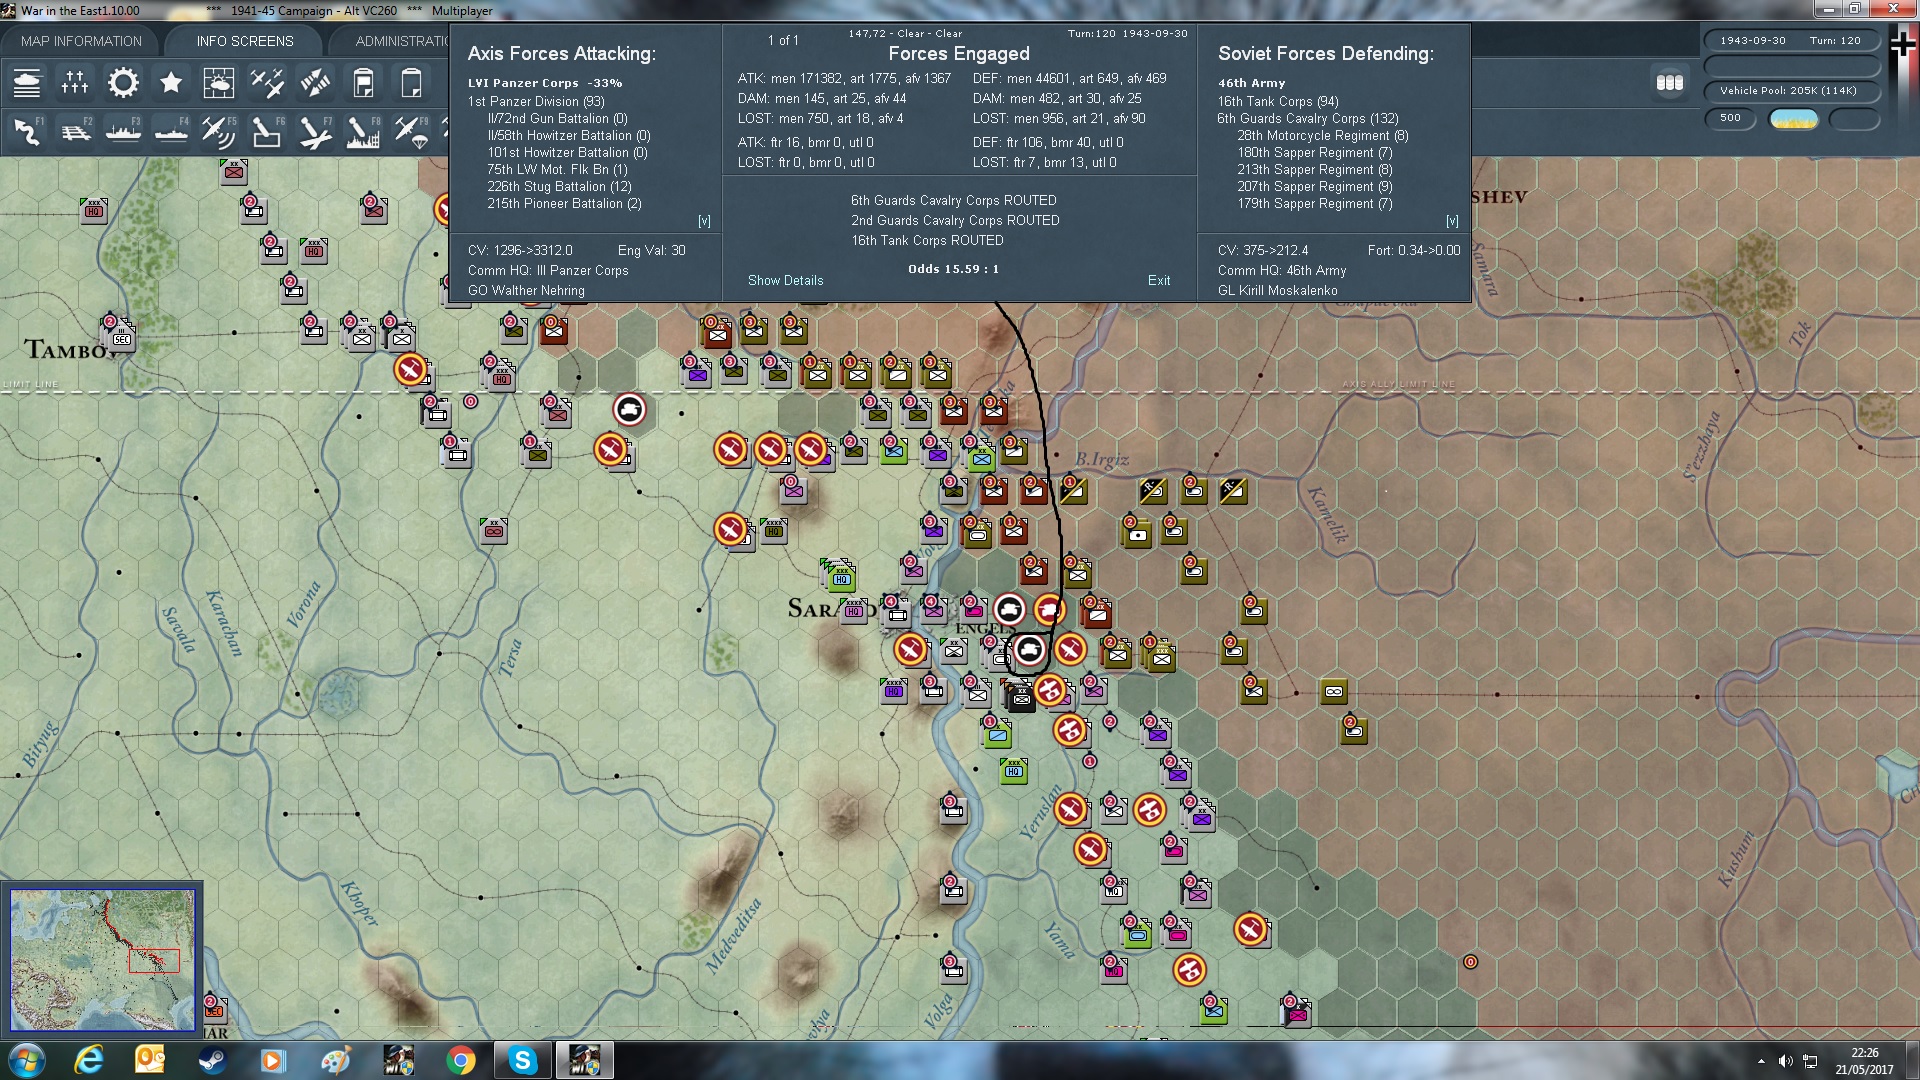Select 28th Motorcycle Regiment entry
Screen dimensions: 1920x1080
[1322, 135]
